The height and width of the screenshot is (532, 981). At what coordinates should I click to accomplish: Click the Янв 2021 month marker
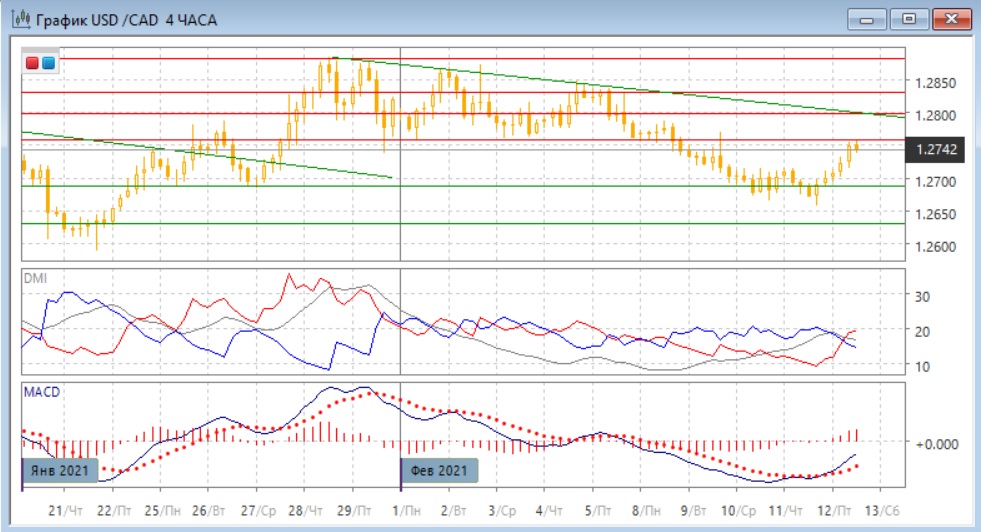60,469
